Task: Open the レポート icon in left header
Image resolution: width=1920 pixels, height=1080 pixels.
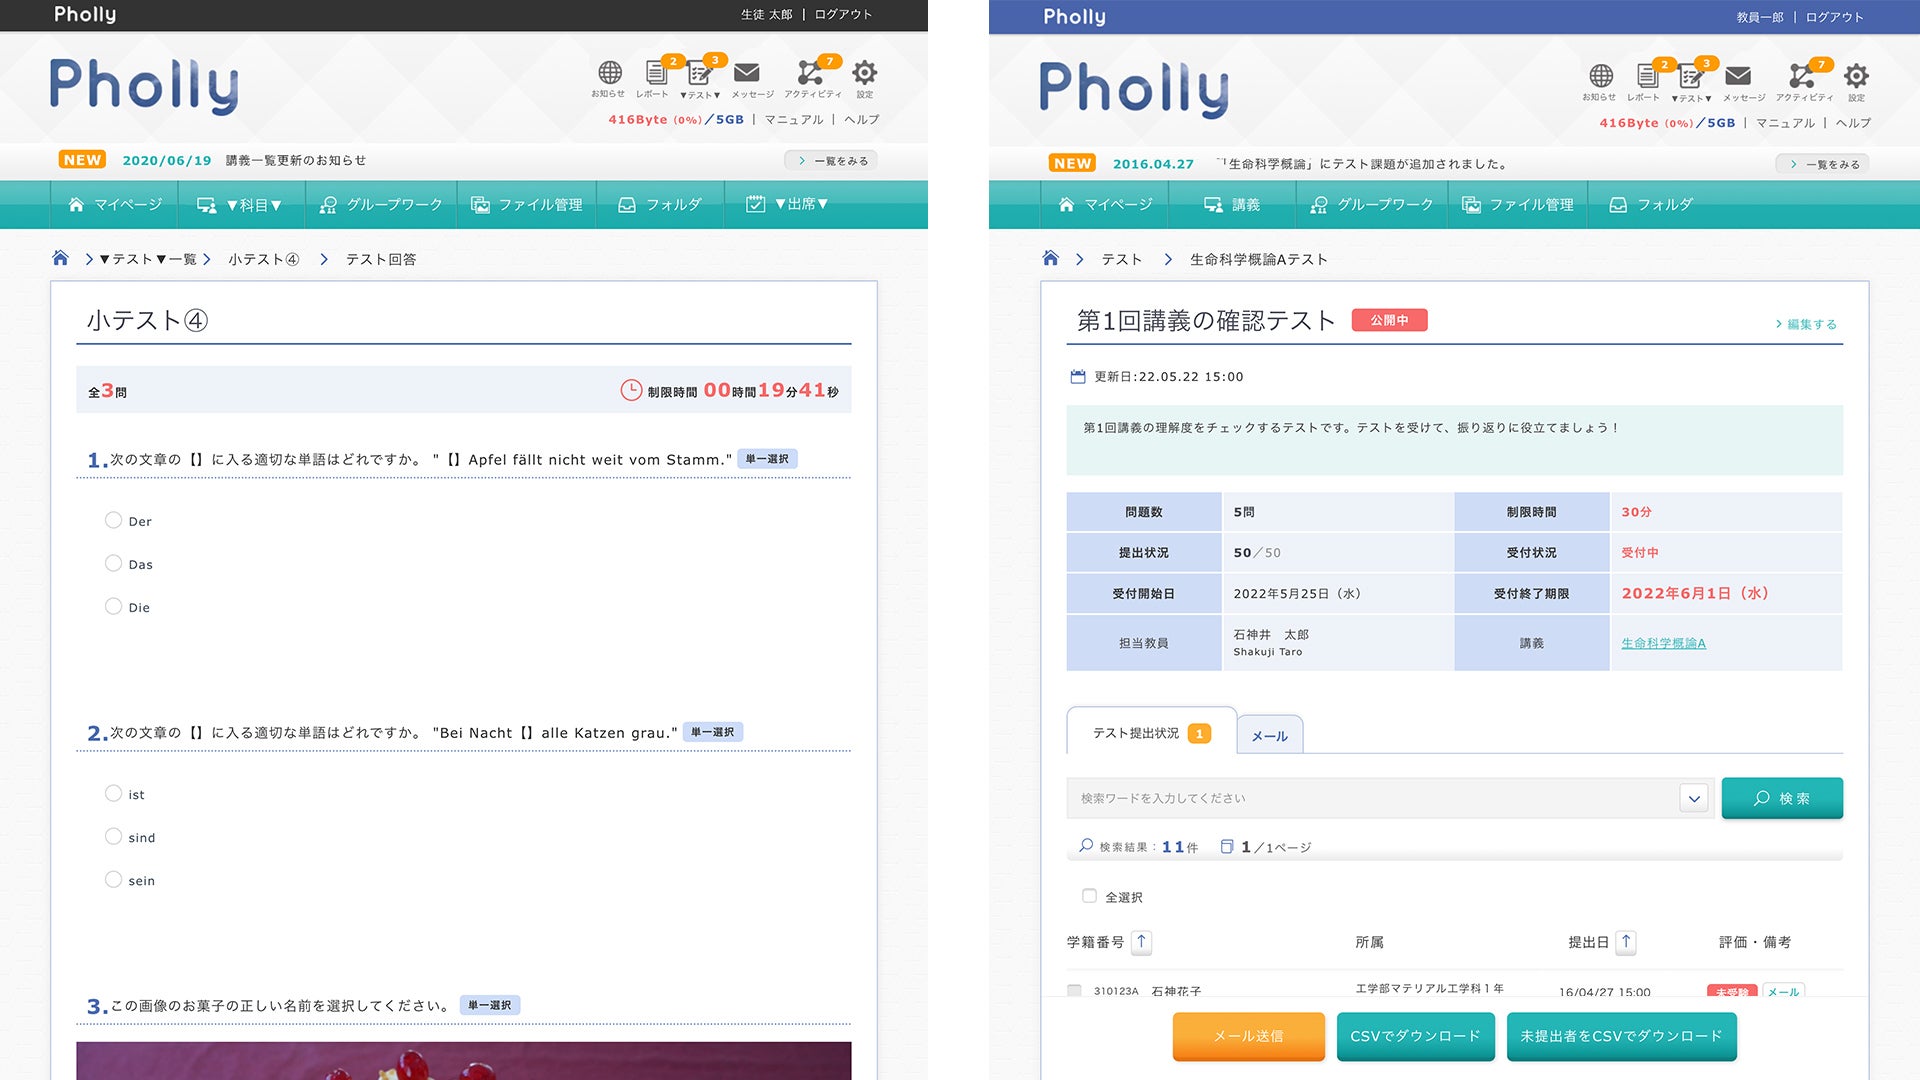Action: (x=655, y=73)
